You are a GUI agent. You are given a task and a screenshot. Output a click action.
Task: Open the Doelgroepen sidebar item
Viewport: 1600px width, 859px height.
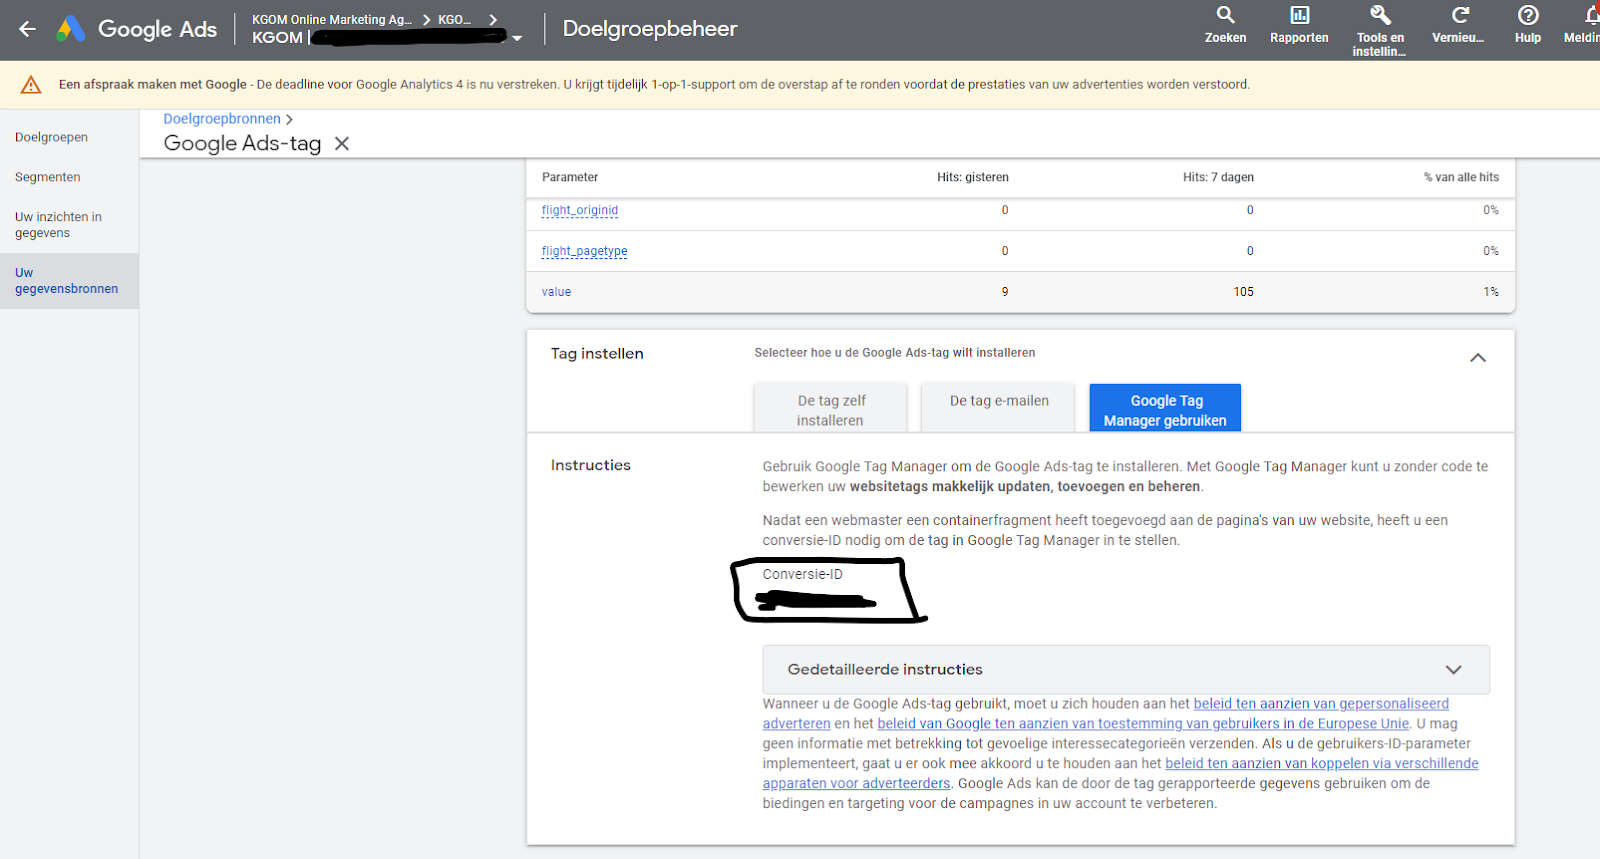[51, 137]
